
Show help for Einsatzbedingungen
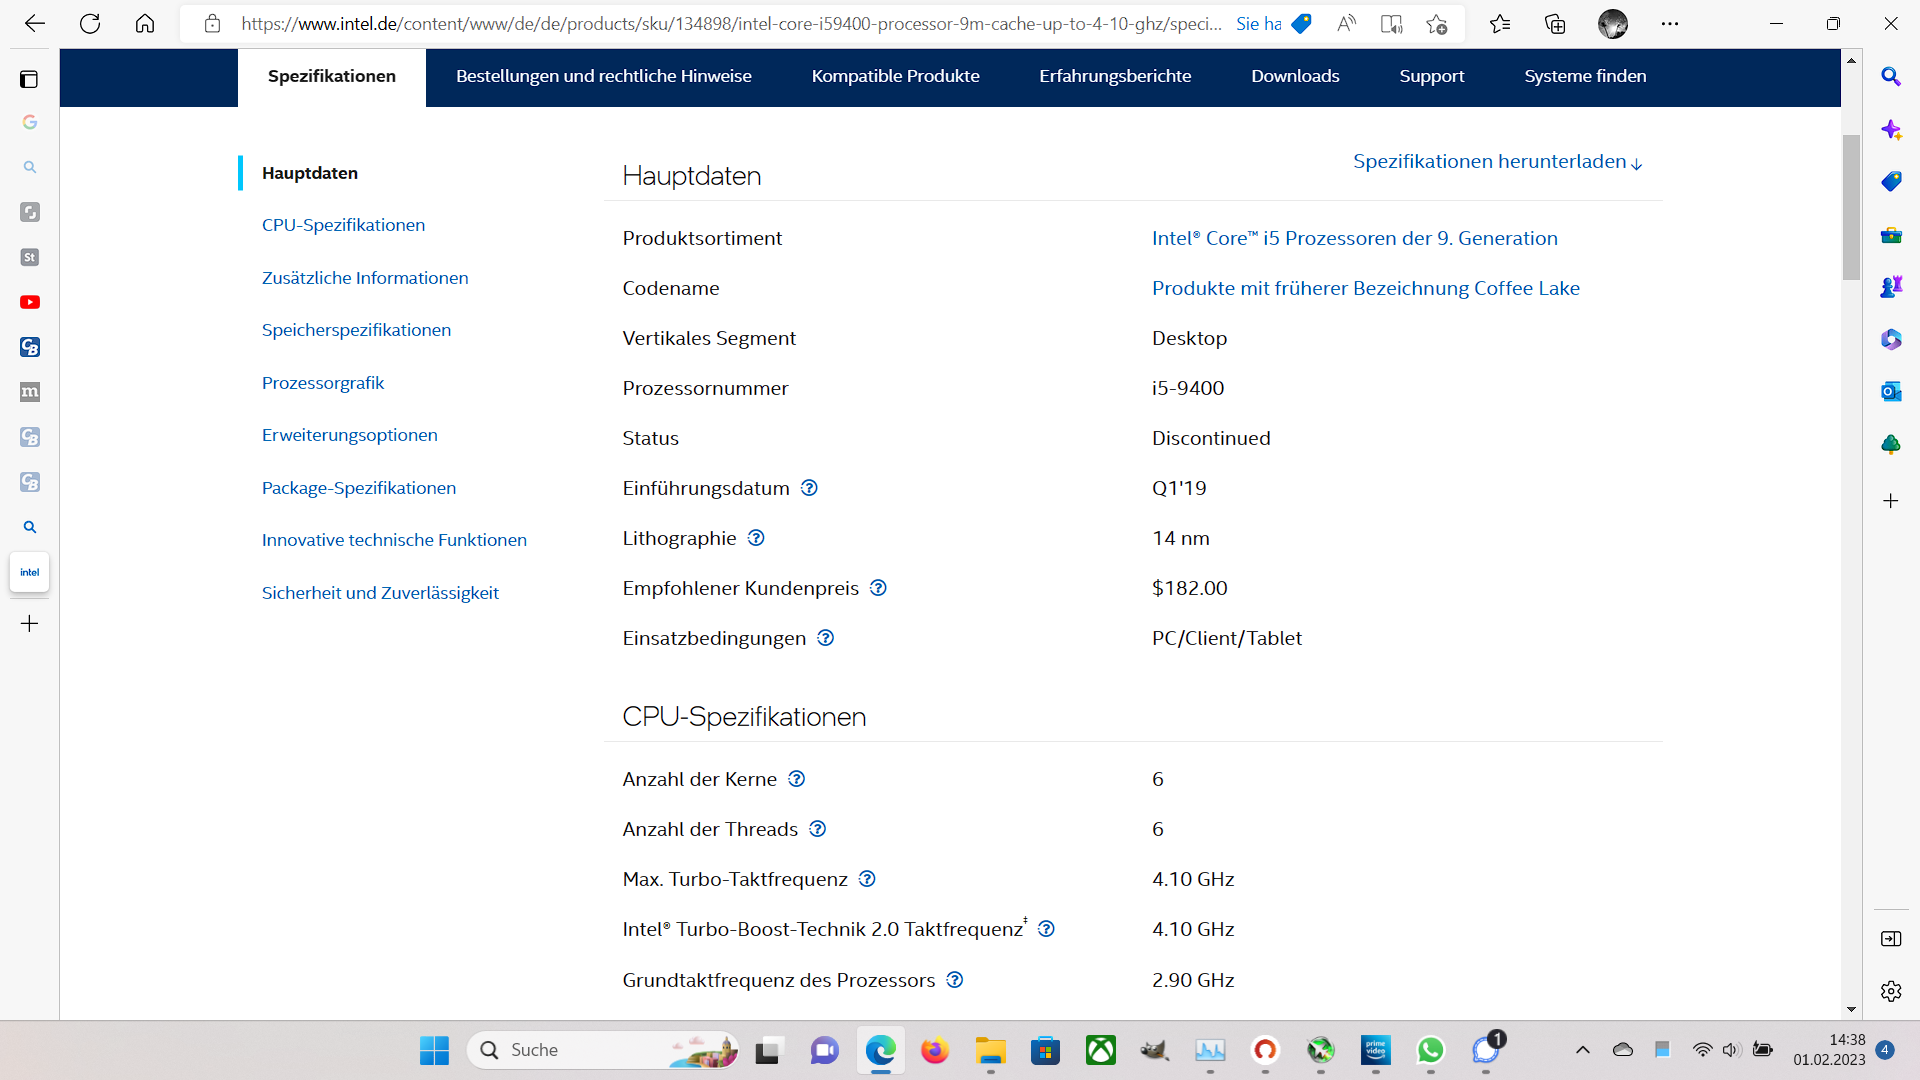pyautogui.click(x=826, y=638)
